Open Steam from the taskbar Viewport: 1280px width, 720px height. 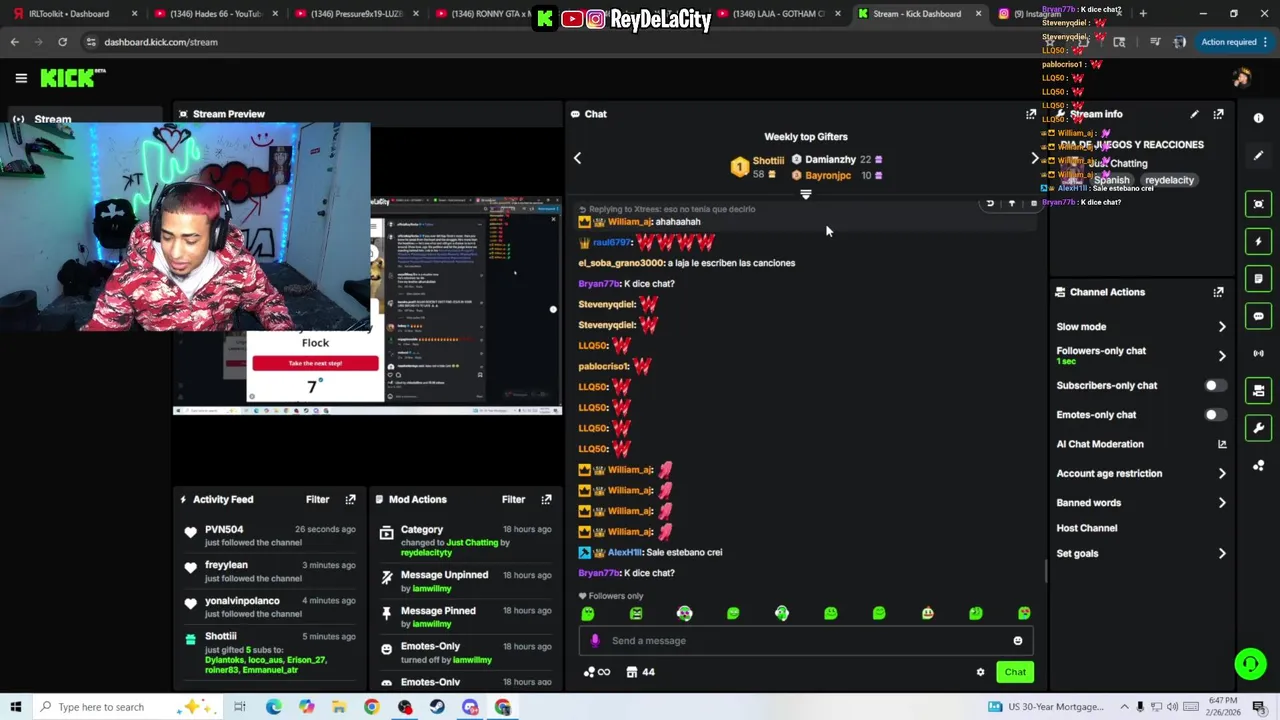(437, 707)
